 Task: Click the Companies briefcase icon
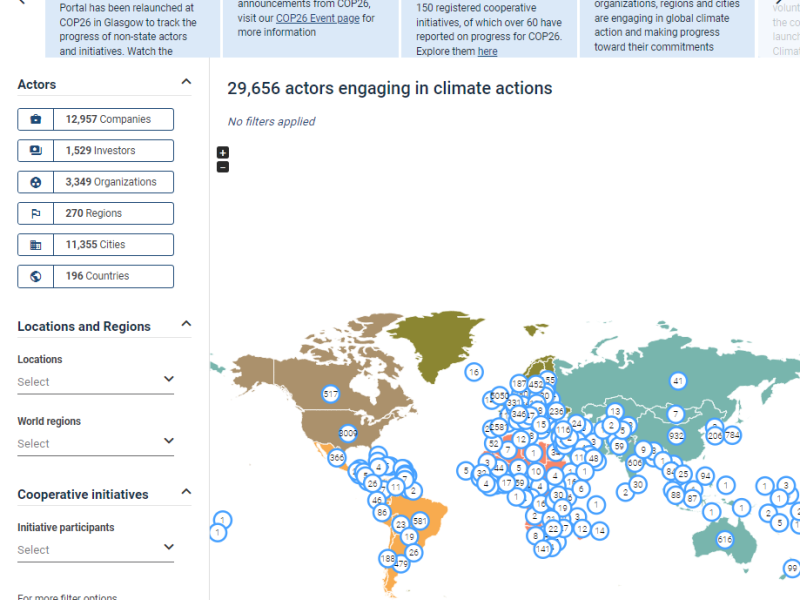[36, 120]
